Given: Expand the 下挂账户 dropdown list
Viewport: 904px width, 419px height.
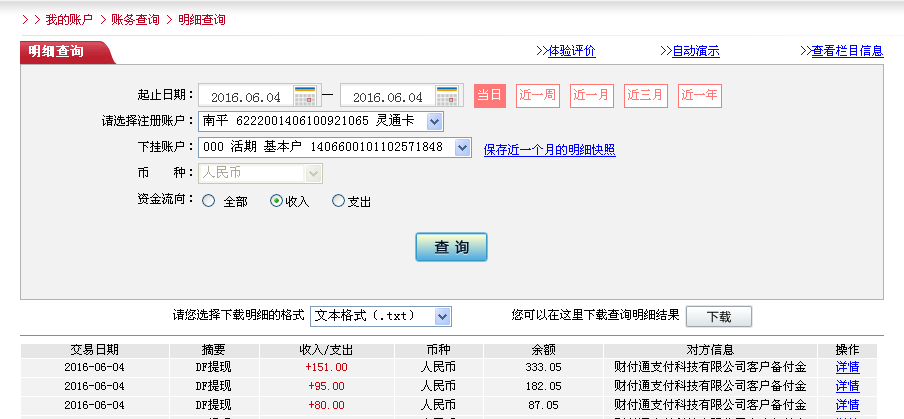Looking at the screenshot, I should click(x=462, y=147).
